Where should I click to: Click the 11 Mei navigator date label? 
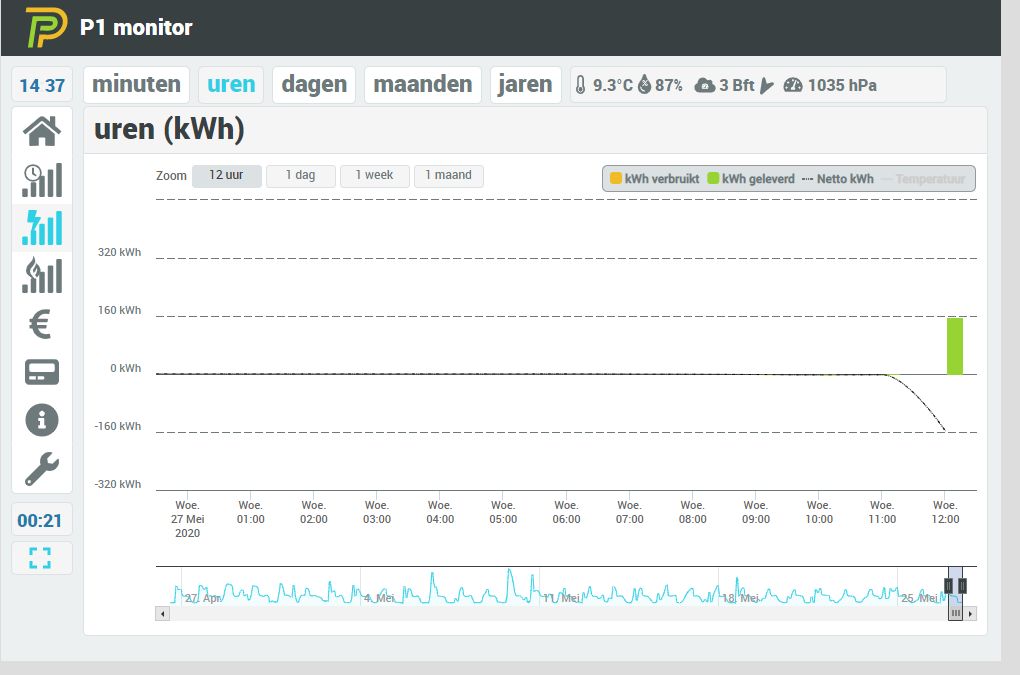click(x=561, y=598)
